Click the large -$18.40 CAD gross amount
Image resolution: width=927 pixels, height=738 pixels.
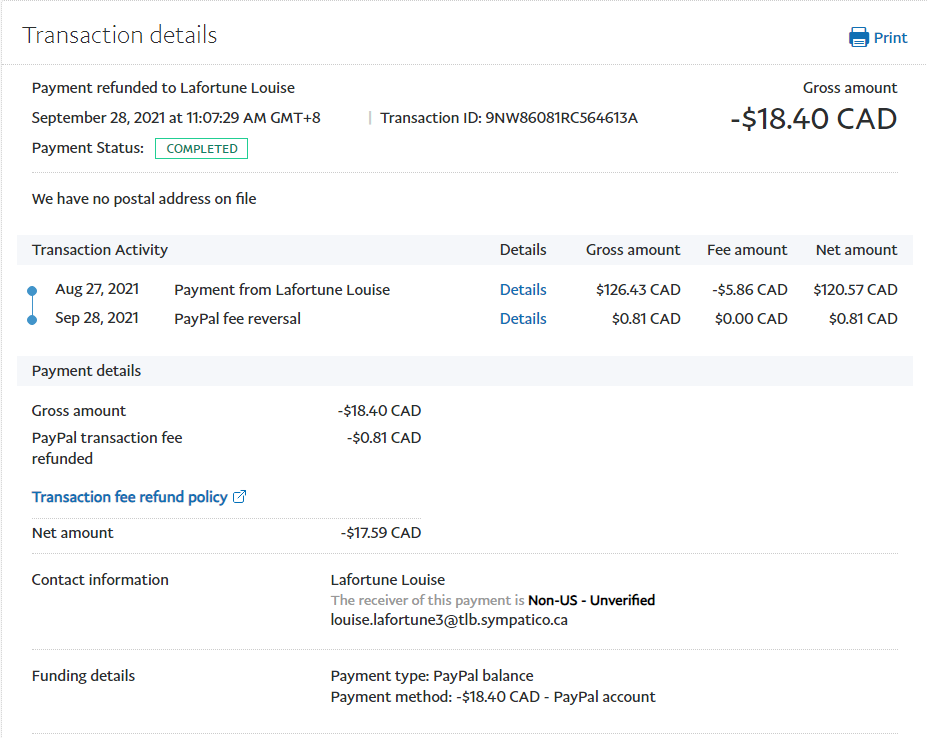tap(813, 119)
